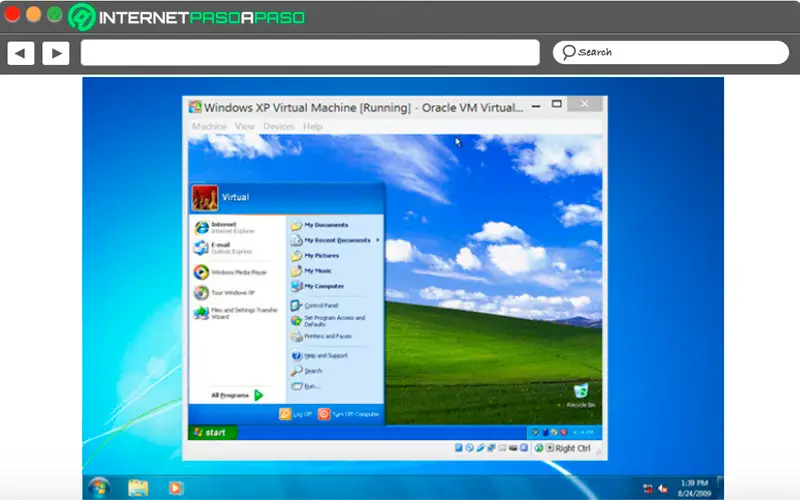Viewport: 800px width, 500px height.
Task: Click the Show Desktop strip on Windows 7 taskbar
Action: tap(720, 488)
